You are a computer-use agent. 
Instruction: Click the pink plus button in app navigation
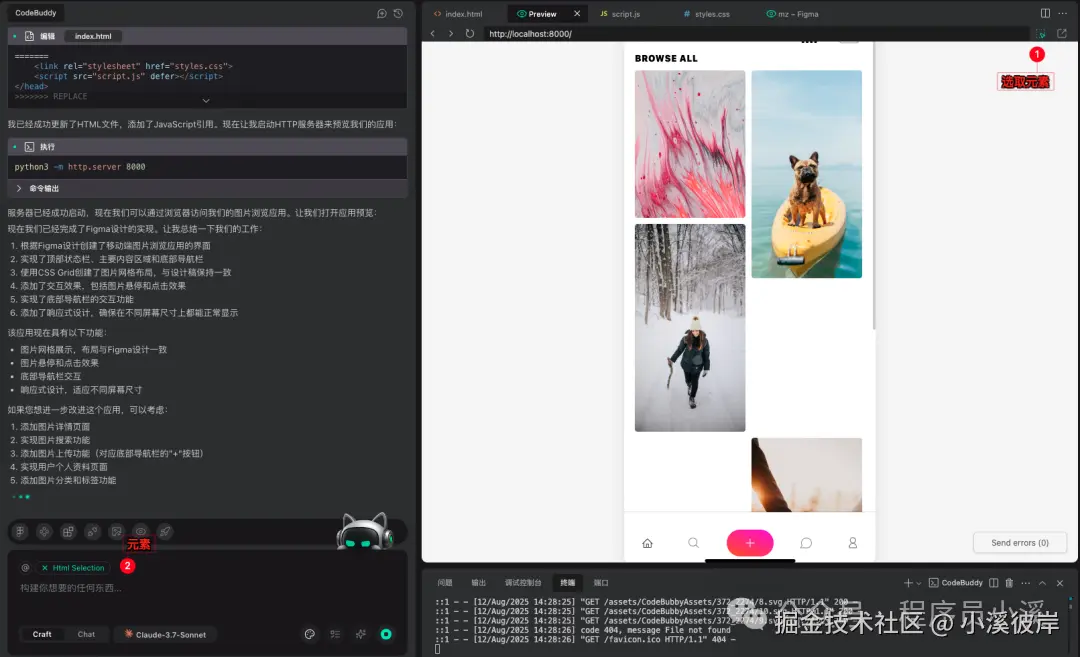pyautogui.click(x=750, y=543)
